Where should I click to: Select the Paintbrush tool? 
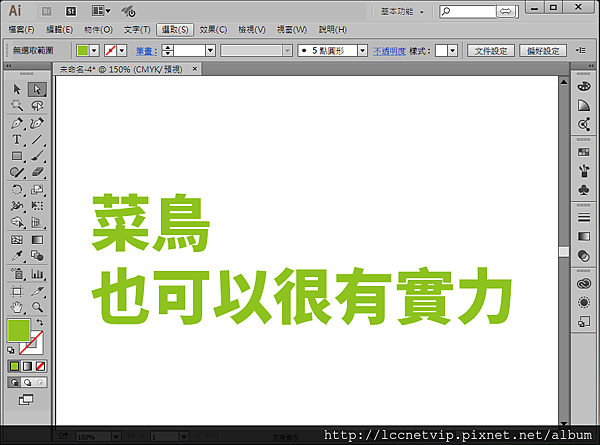coord(37,156)
